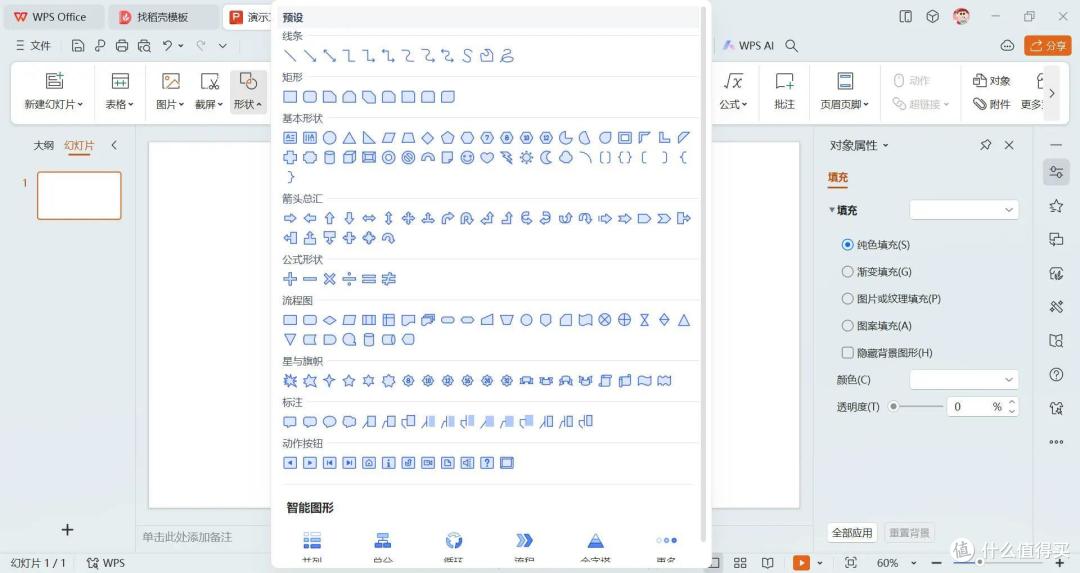Click the 对象 button in ribbon
1080x573 pixels.
992,81
